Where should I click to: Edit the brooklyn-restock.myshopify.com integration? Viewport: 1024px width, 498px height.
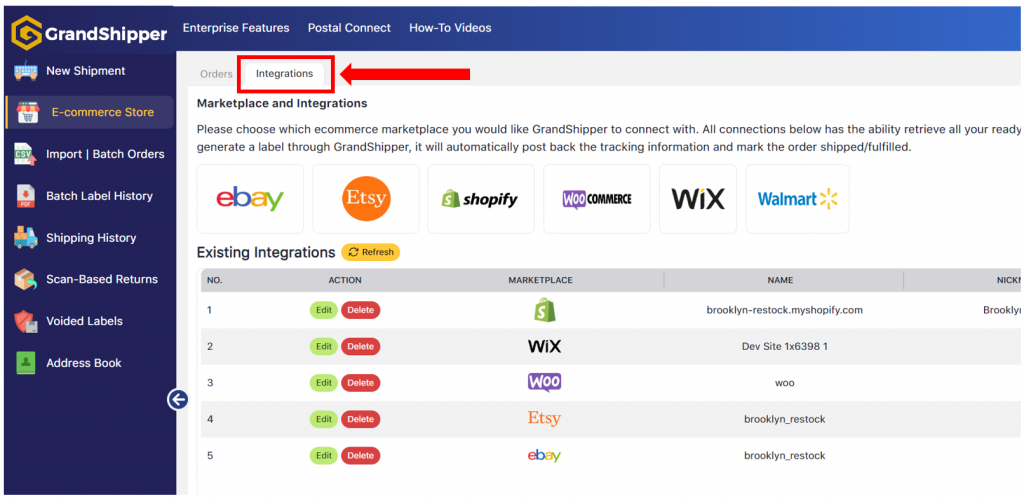click(324, 310)
